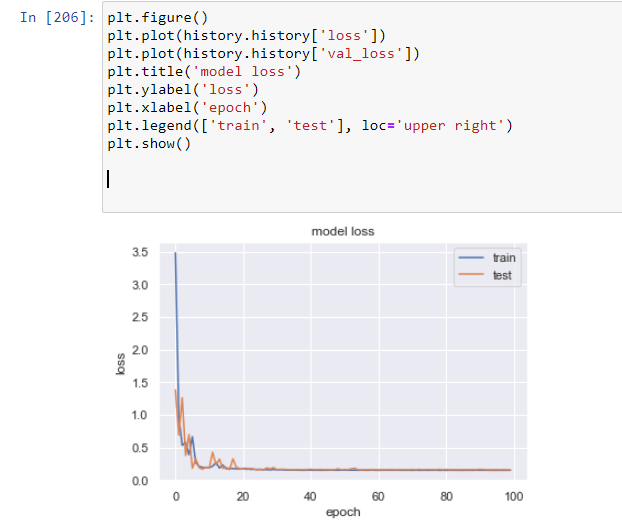
Task: Place cursor on the plt.xlabel('epoch') line
Action: click(x=191, y=107)
